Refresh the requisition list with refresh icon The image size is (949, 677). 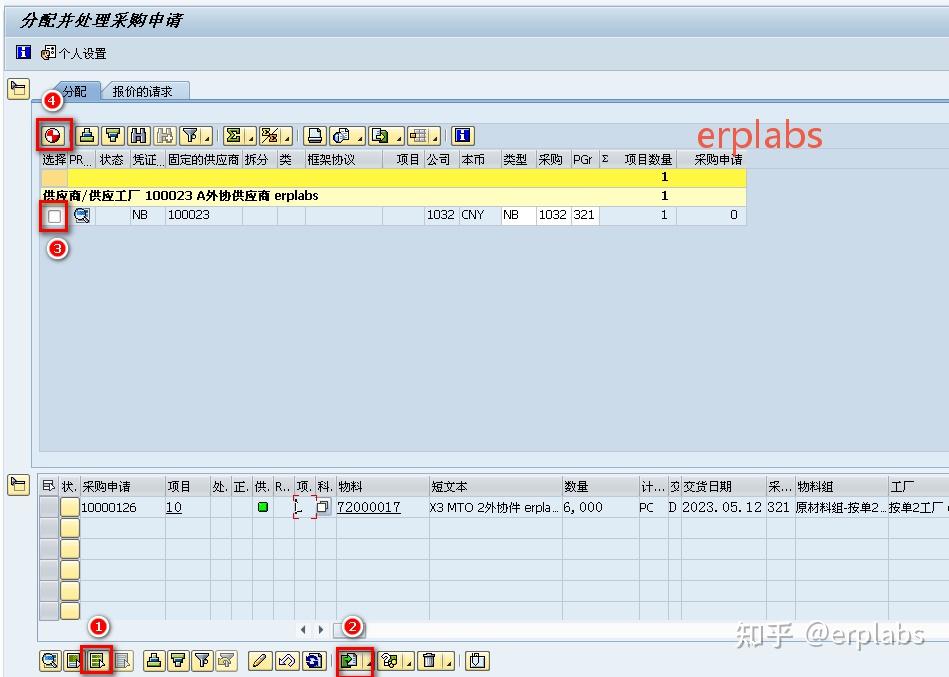point(312,661)
